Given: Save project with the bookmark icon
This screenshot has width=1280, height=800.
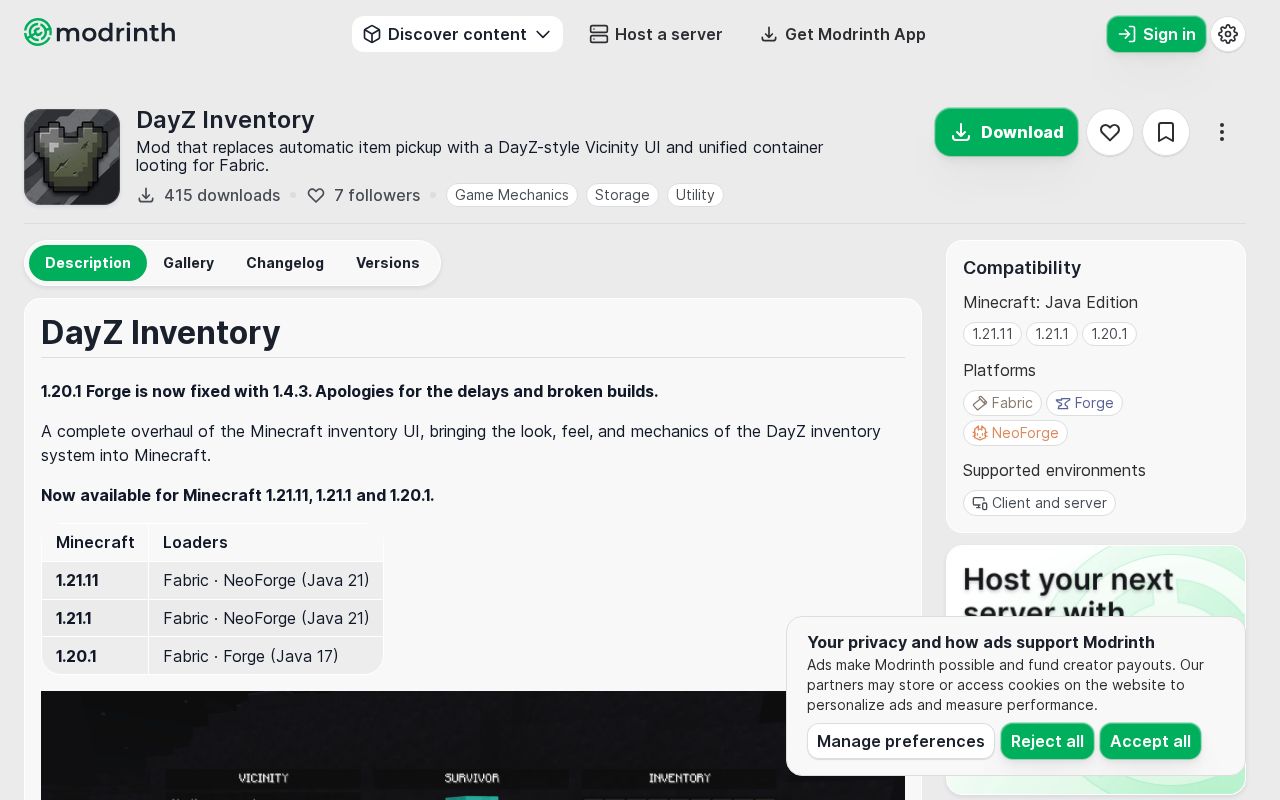Looking at the screenshot, I should tap(1166, 132).
